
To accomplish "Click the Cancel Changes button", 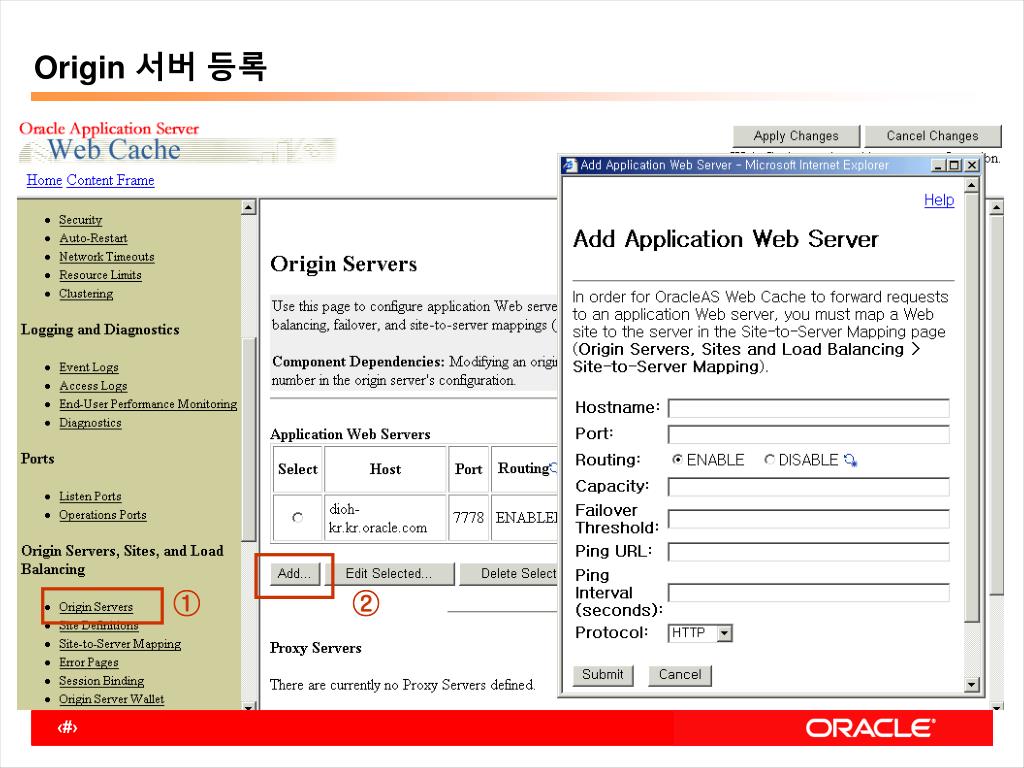I will tap(933, 136).
